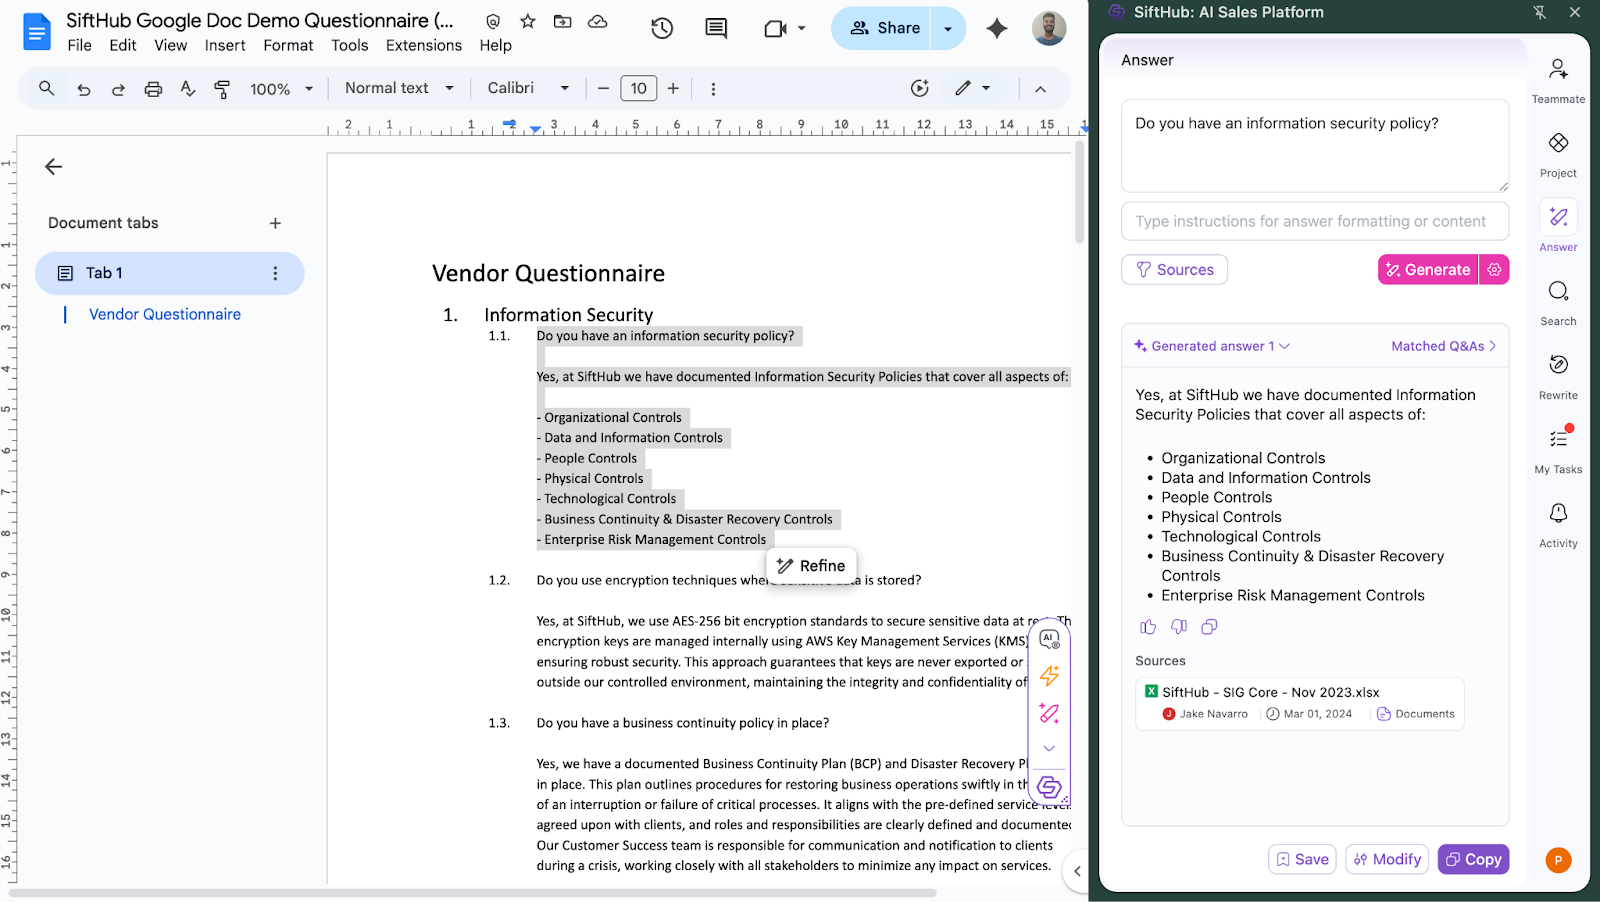
Task: Open SiftHub Activity notifications
Action: [x=1557, y=514]
